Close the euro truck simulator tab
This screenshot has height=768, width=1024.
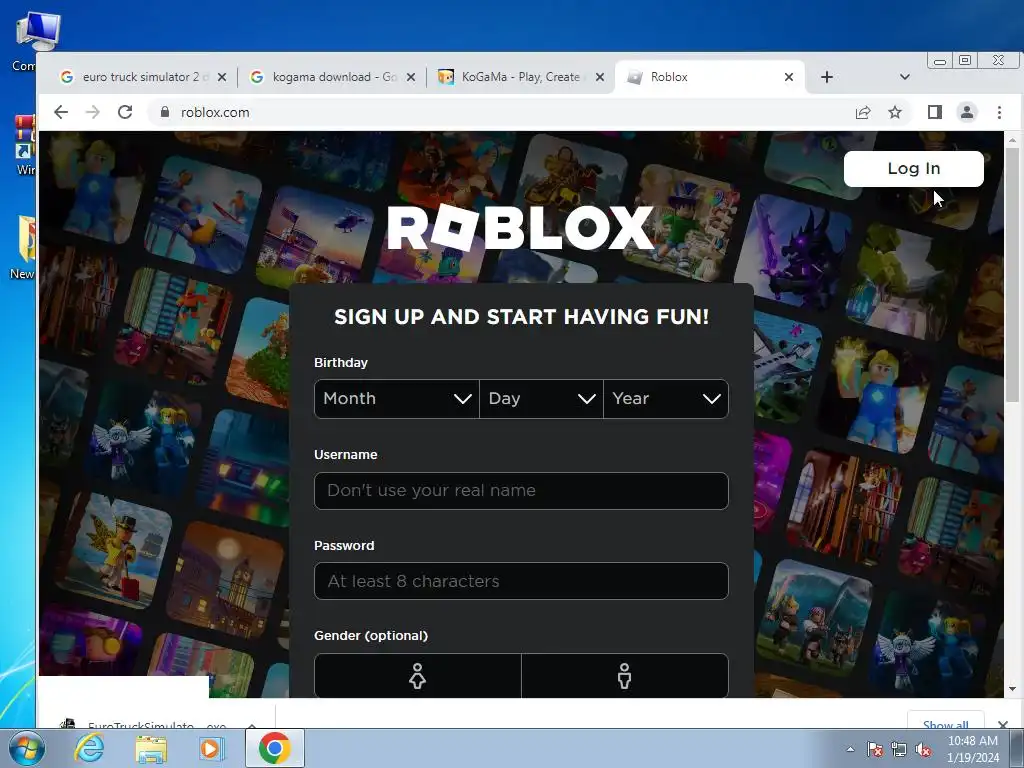point(222,77)
